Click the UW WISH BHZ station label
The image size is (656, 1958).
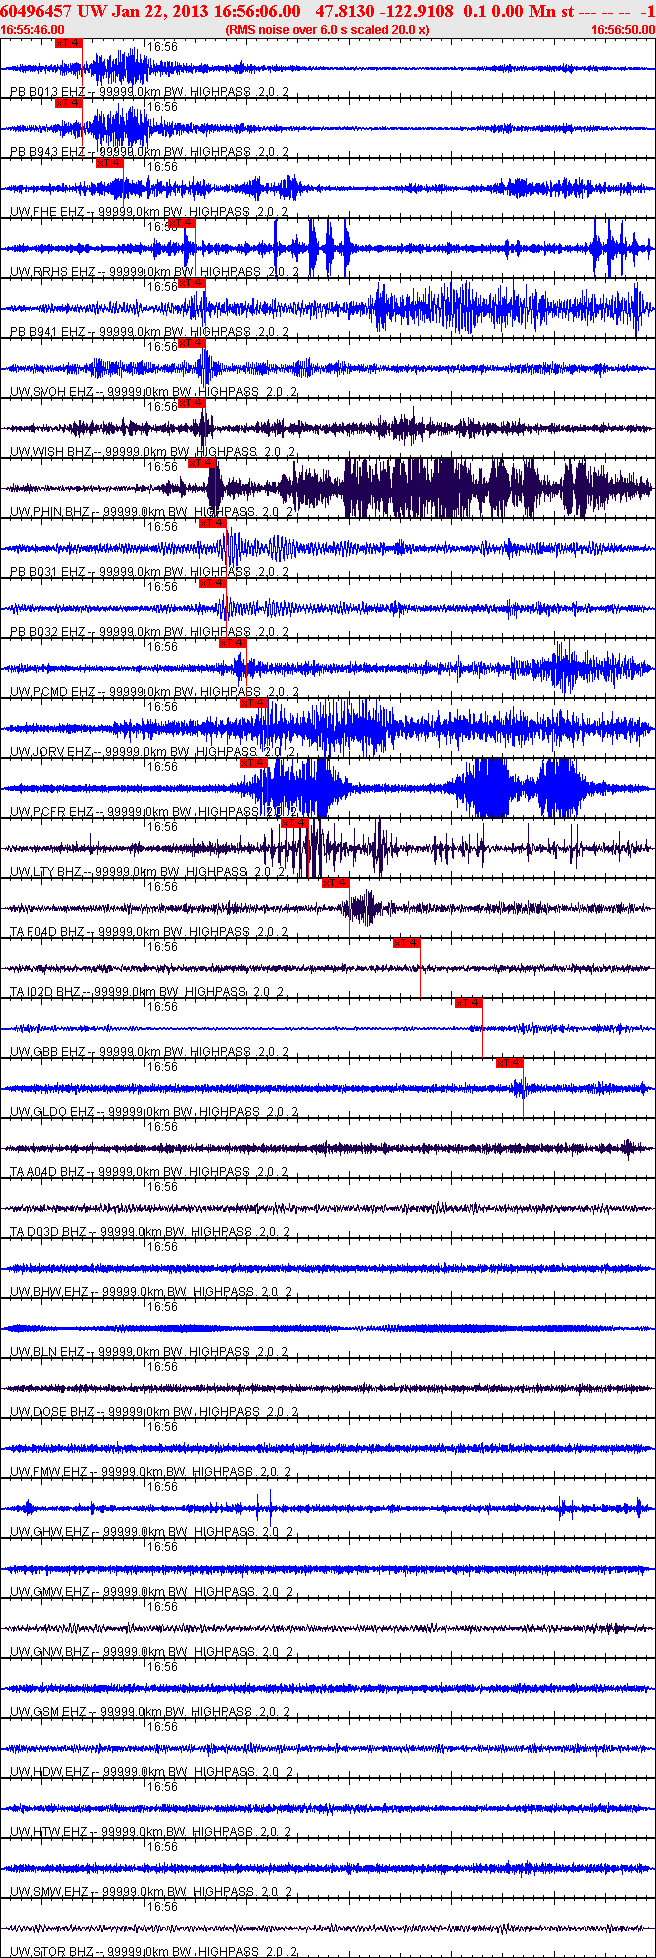point(51,452)
